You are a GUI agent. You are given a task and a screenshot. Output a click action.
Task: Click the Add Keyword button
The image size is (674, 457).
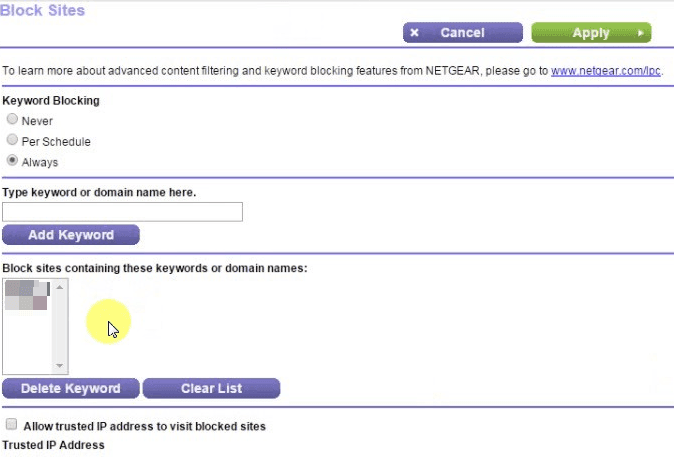[x=70, y=235]
